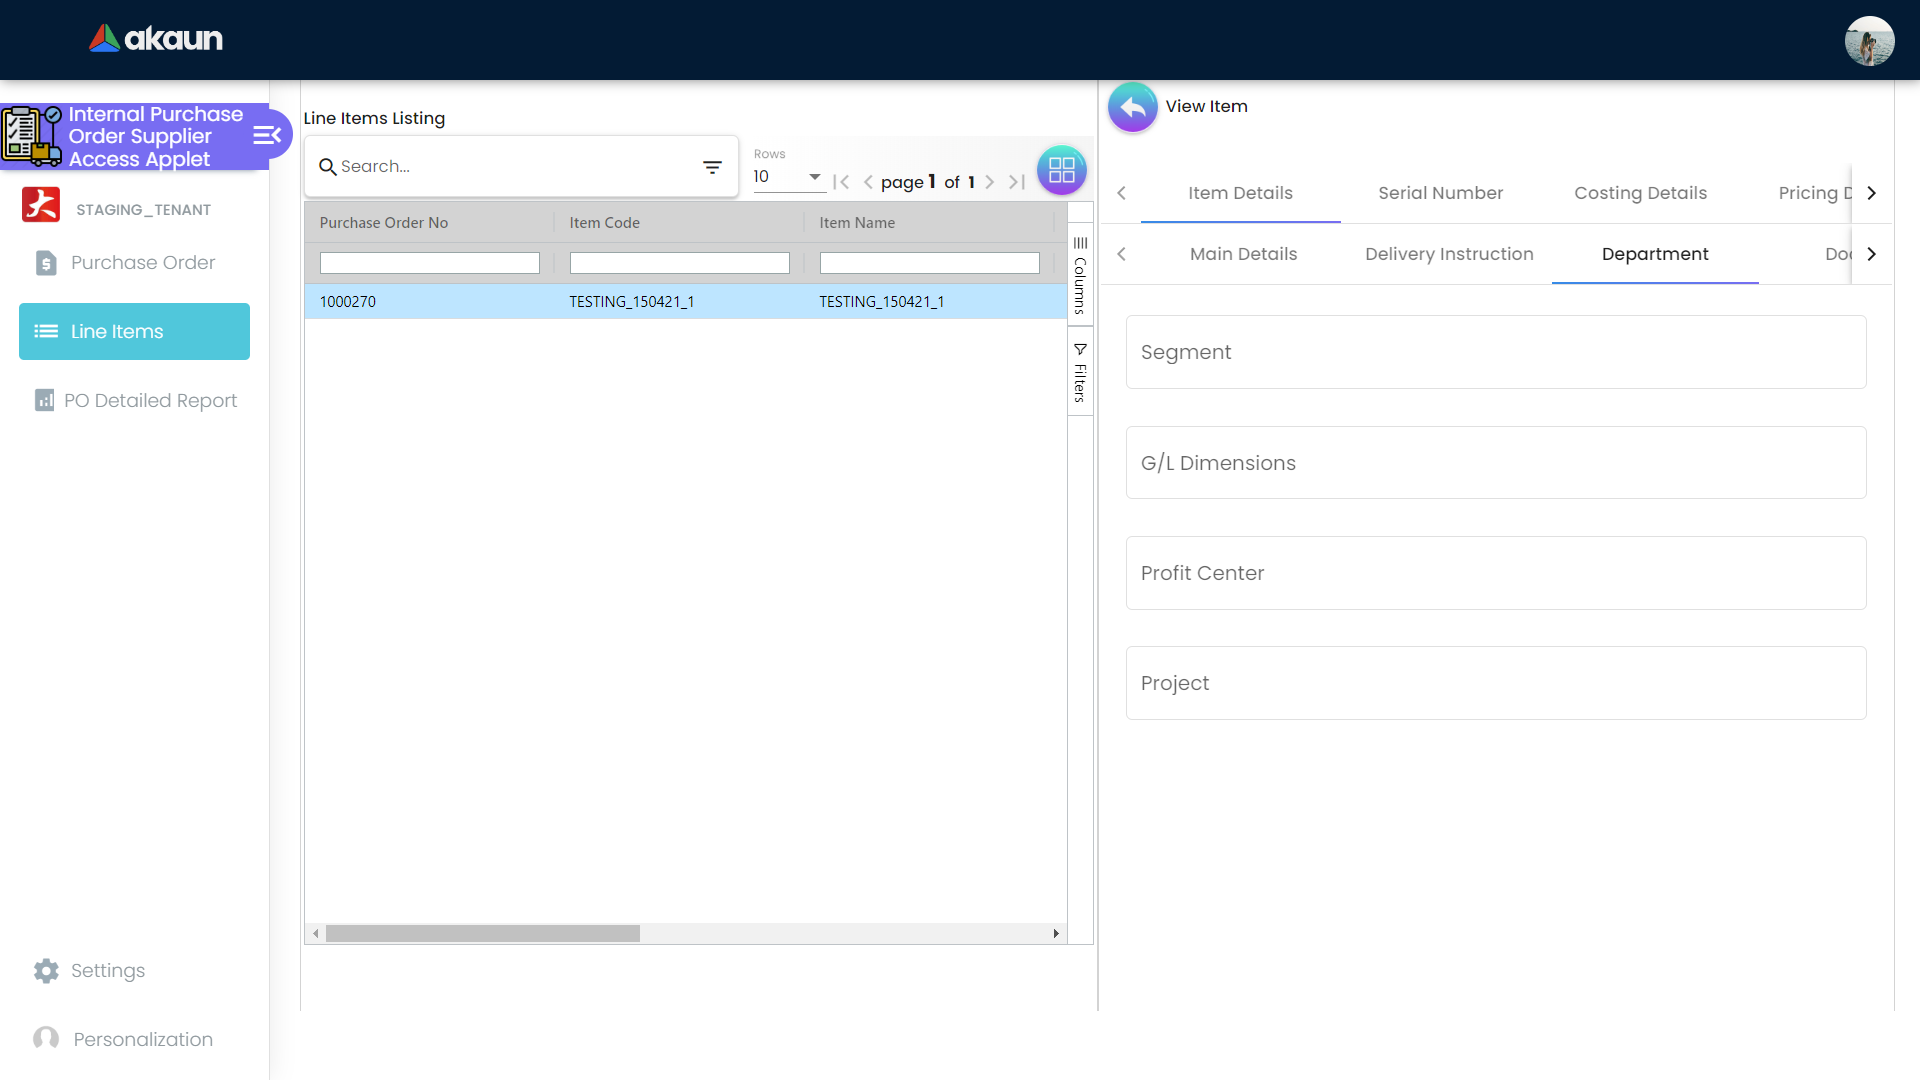Open the Rows per page dropdown
This screenshot has height=1080, width=1920.
(788, 177)
